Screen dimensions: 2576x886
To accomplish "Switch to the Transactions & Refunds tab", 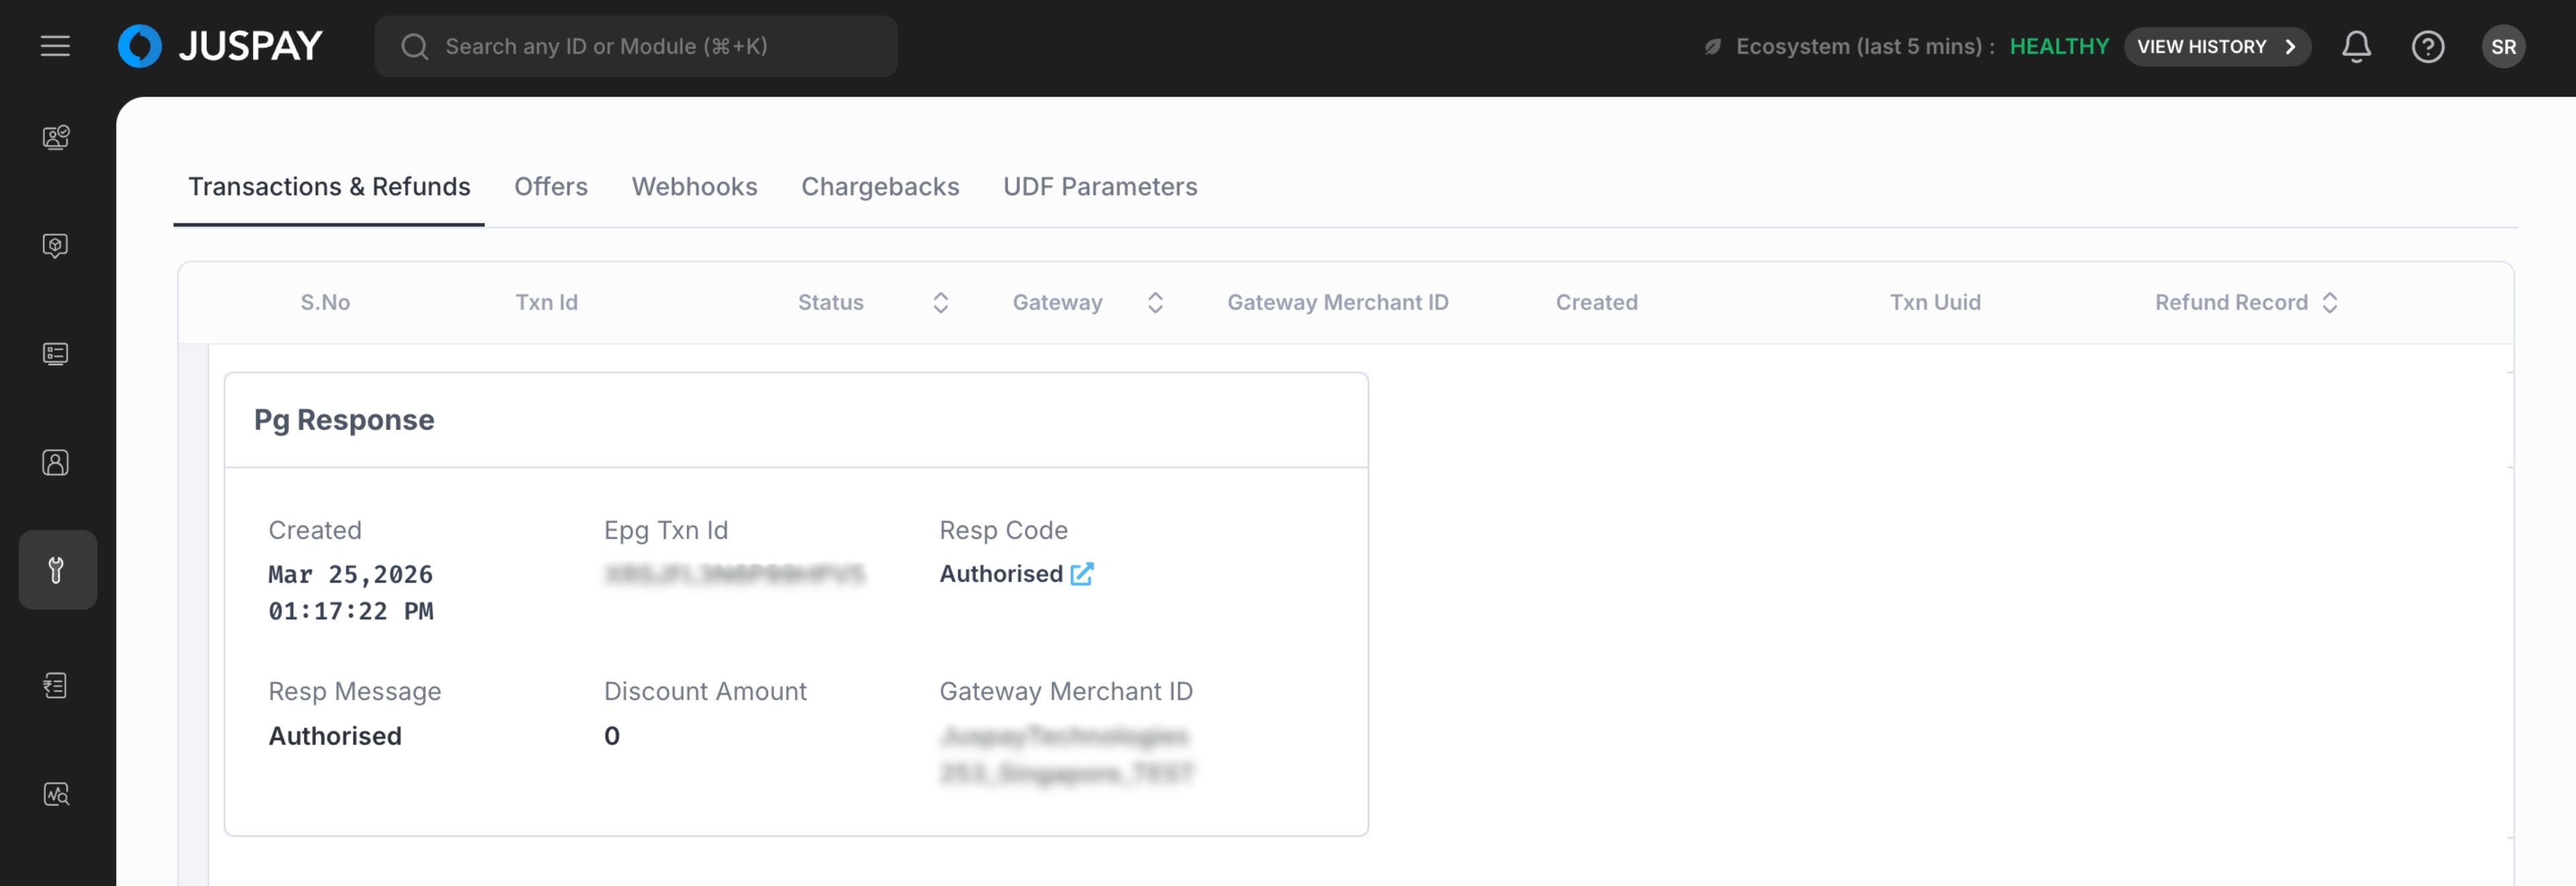I will click(329, 186).
